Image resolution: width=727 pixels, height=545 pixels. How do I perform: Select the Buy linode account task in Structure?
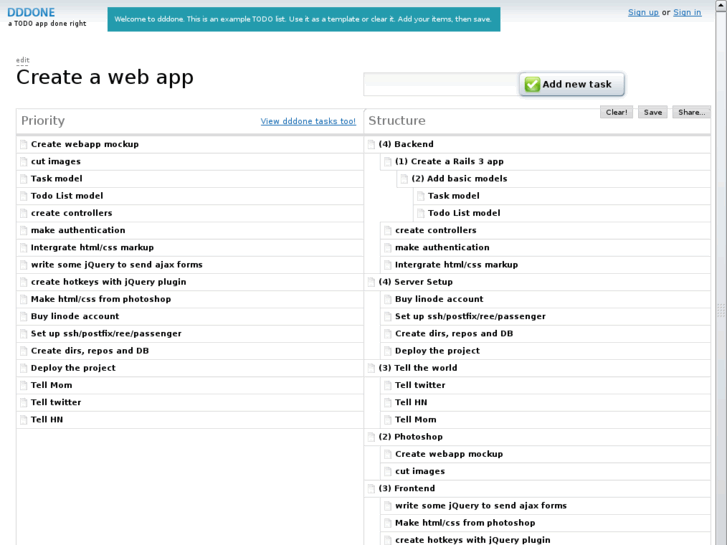[x=438, y=299]
